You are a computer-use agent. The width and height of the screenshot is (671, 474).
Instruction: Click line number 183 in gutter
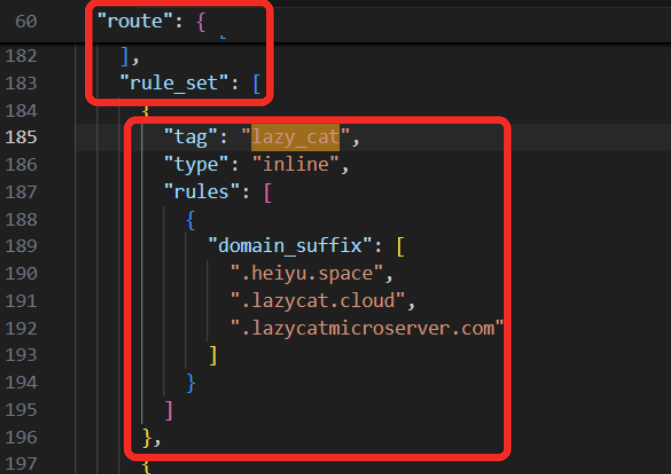point(21,83)
